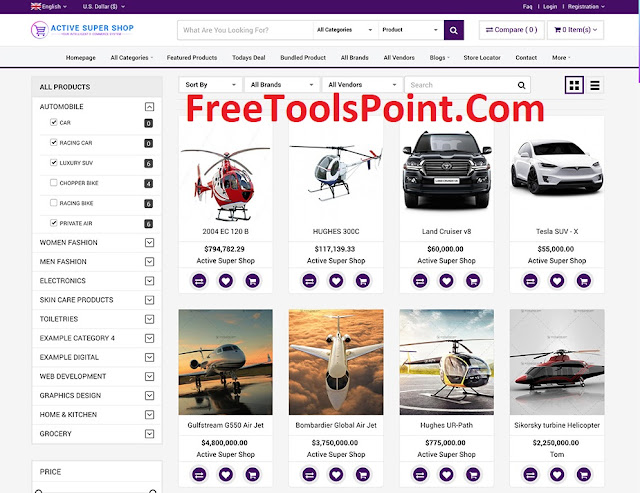
Task: Expand the WOMEN FASHION category
Action: tap(149, 242)
